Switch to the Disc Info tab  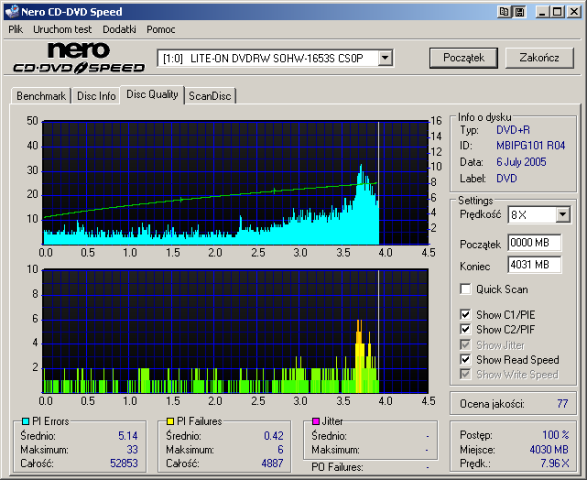pos(96,96)
